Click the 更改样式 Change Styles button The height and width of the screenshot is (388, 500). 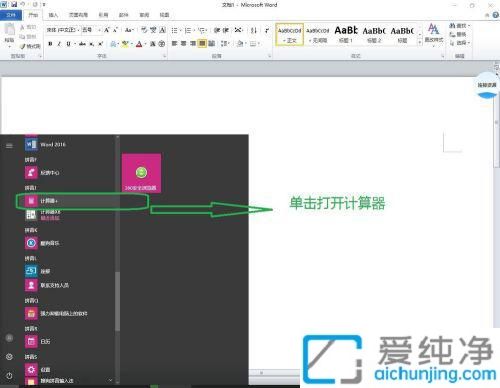[434, 35]
